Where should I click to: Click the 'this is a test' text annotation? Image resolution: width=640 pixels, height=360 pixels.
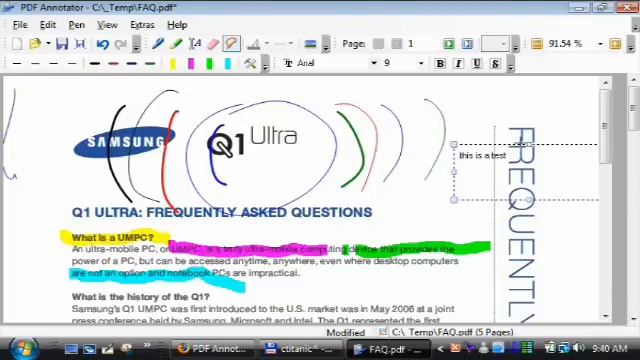[482, 156]
